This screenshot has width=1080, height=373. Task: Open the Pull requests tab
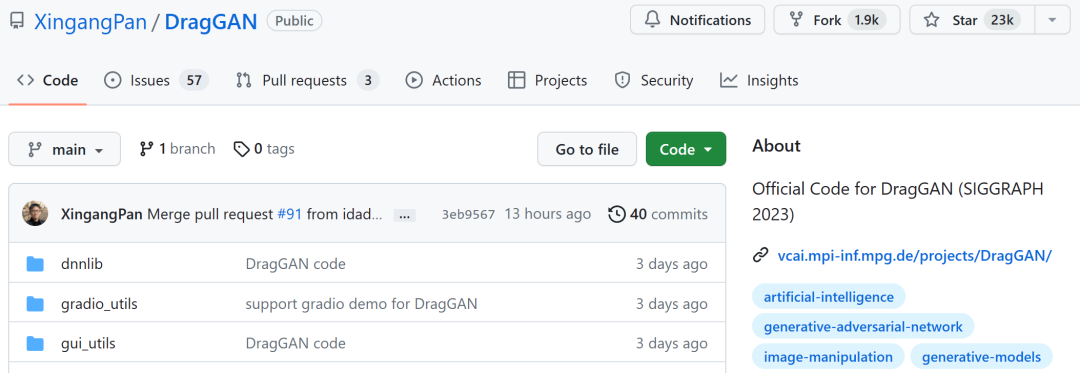[307, 81]
